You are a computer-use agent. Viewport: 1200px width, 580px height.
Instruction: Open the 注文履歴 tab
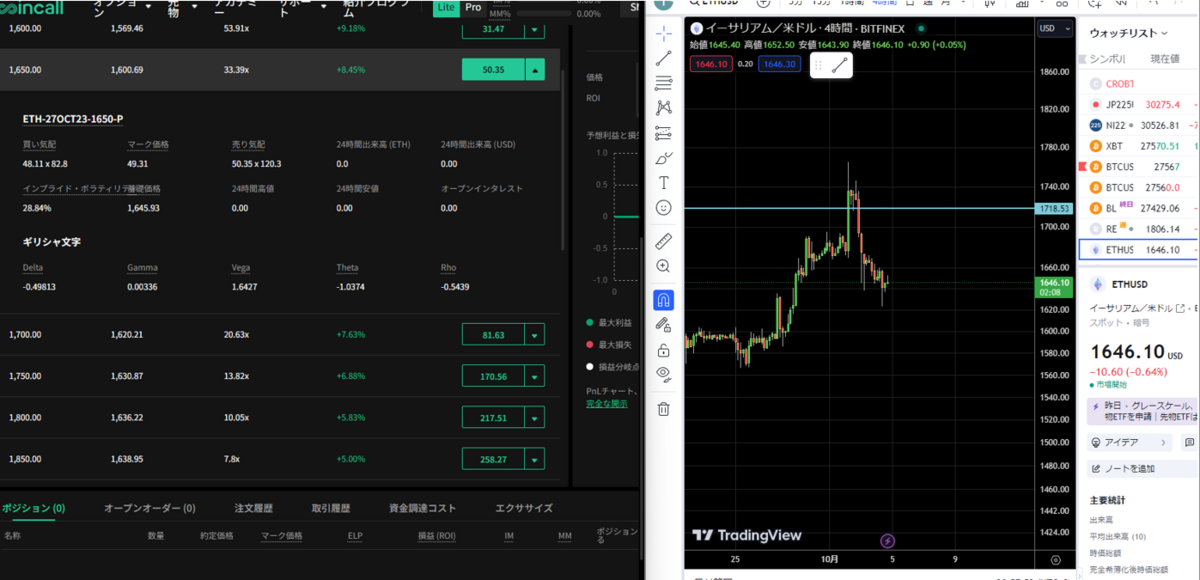pos(254,508)
